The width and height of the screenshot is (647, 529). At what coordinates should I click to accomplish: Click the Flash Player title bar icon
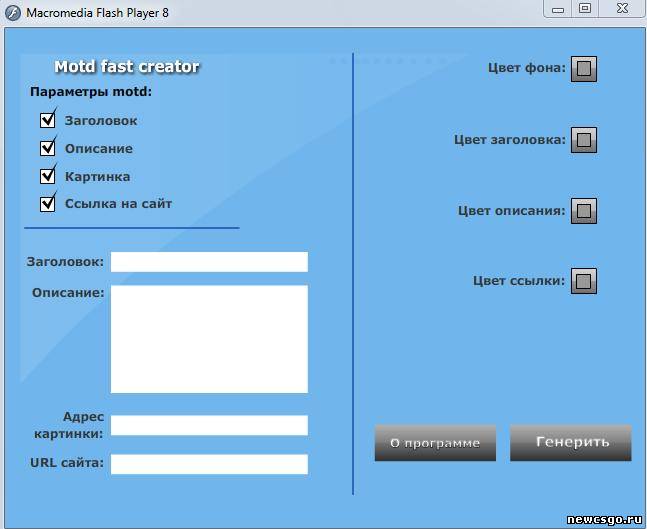pyautogui.click(x=12, y=11)
